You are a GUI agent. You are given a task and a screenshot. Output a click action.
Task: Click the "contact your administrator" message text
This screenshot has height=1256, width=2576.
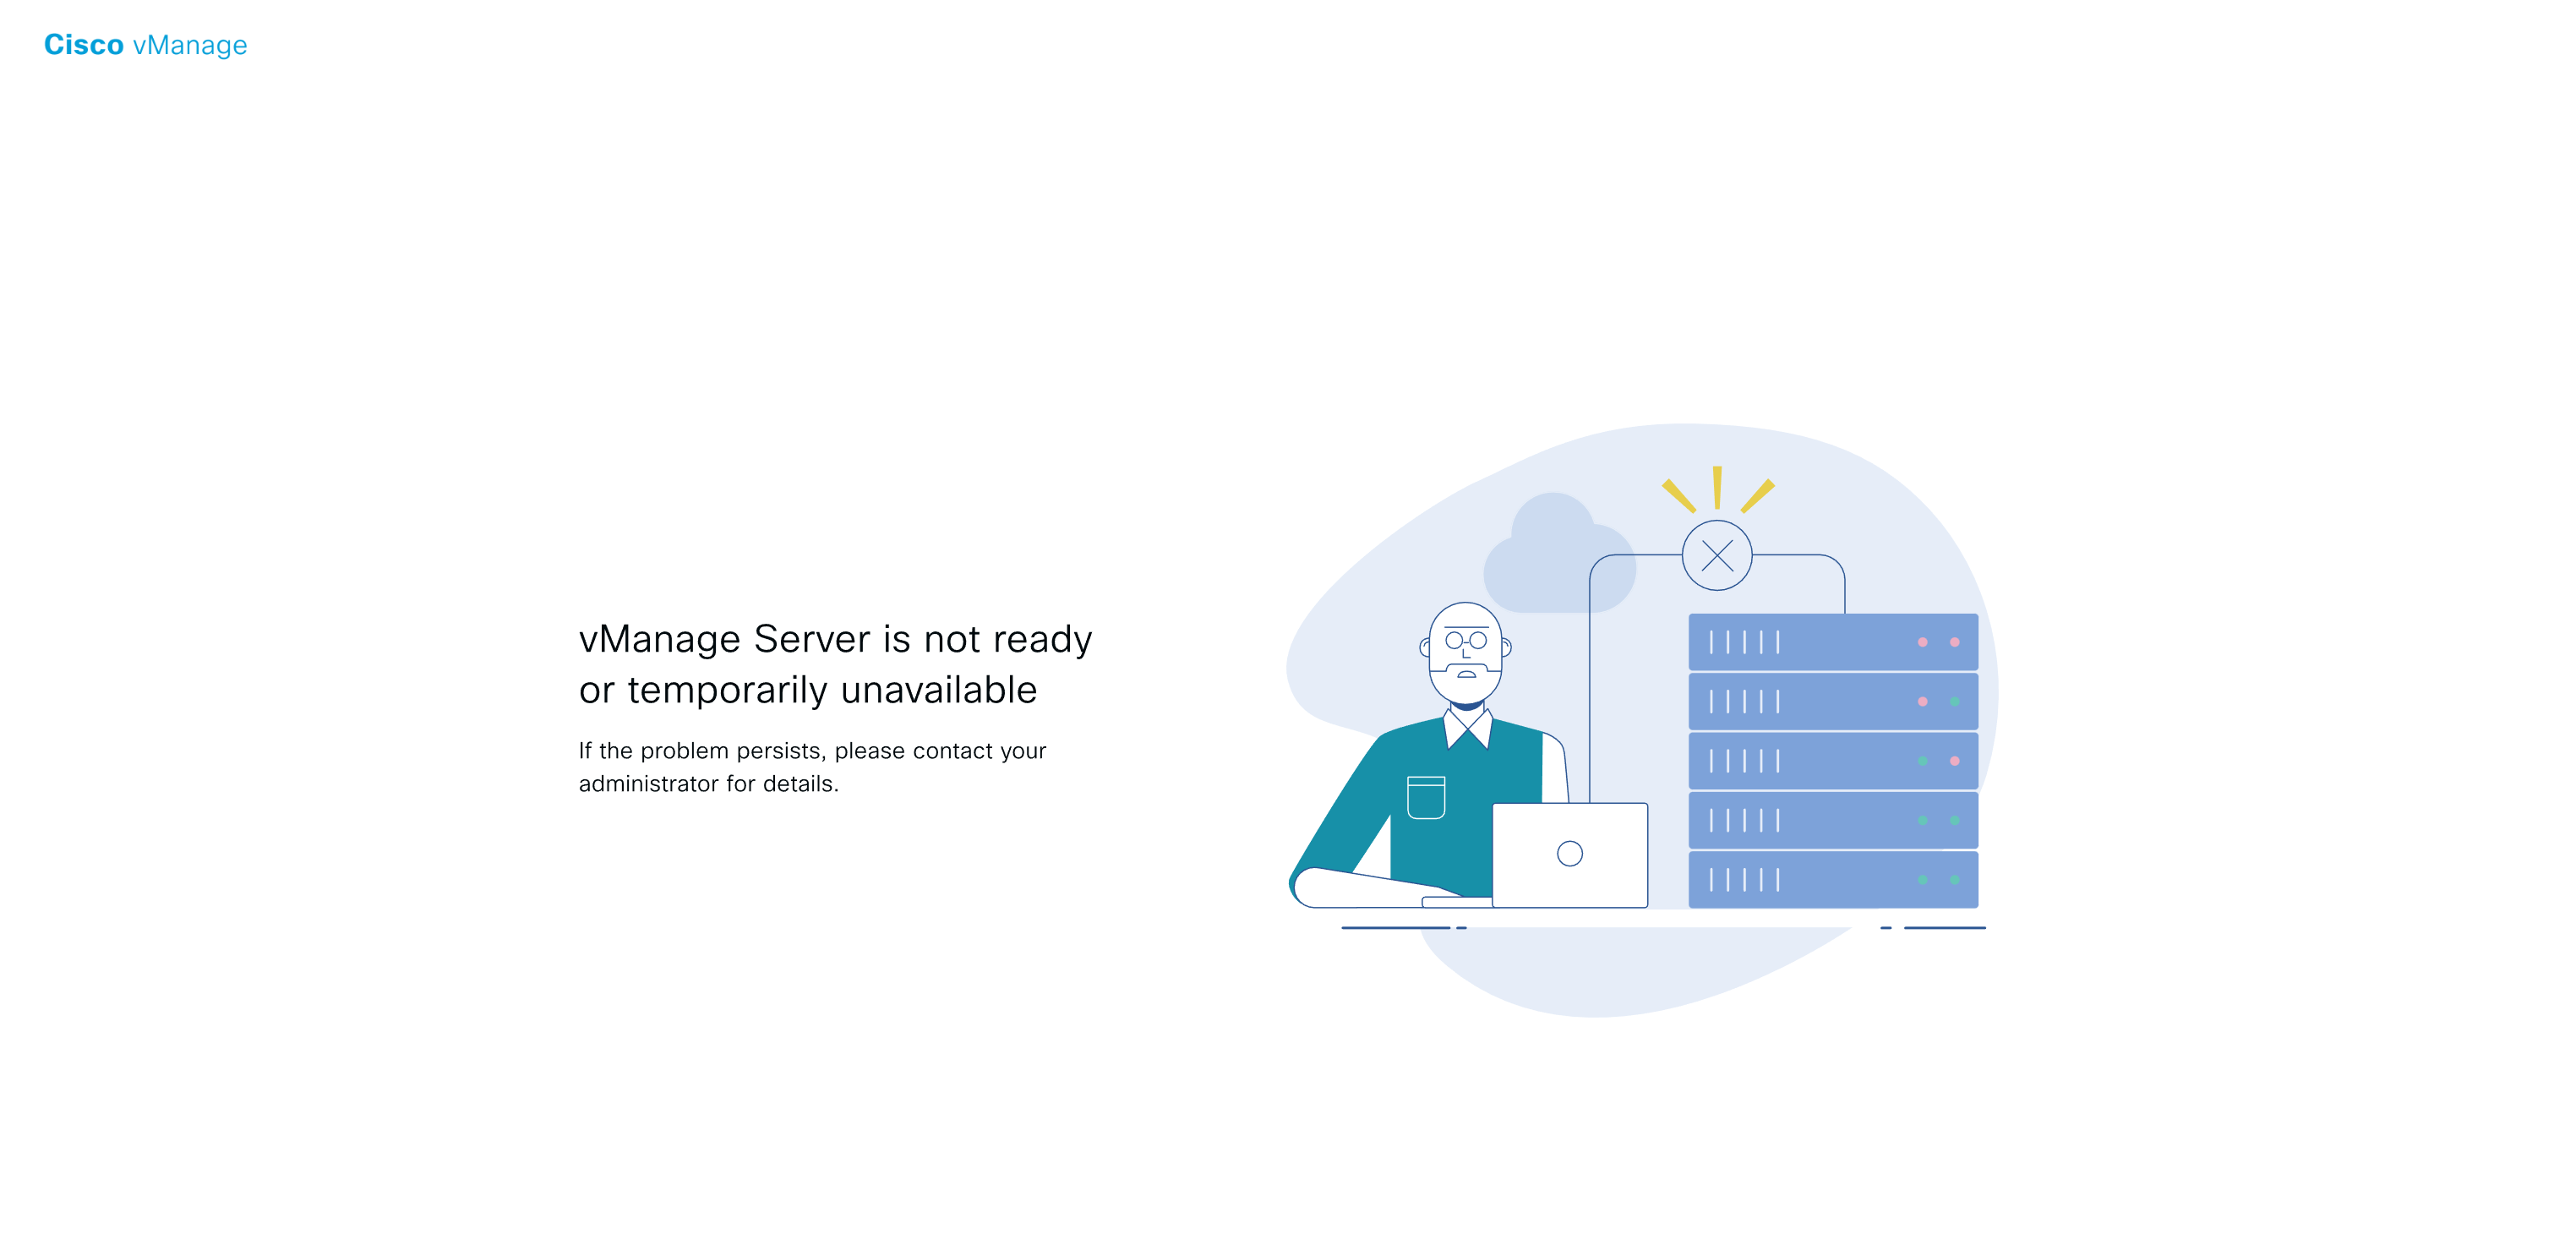[812, 767]
